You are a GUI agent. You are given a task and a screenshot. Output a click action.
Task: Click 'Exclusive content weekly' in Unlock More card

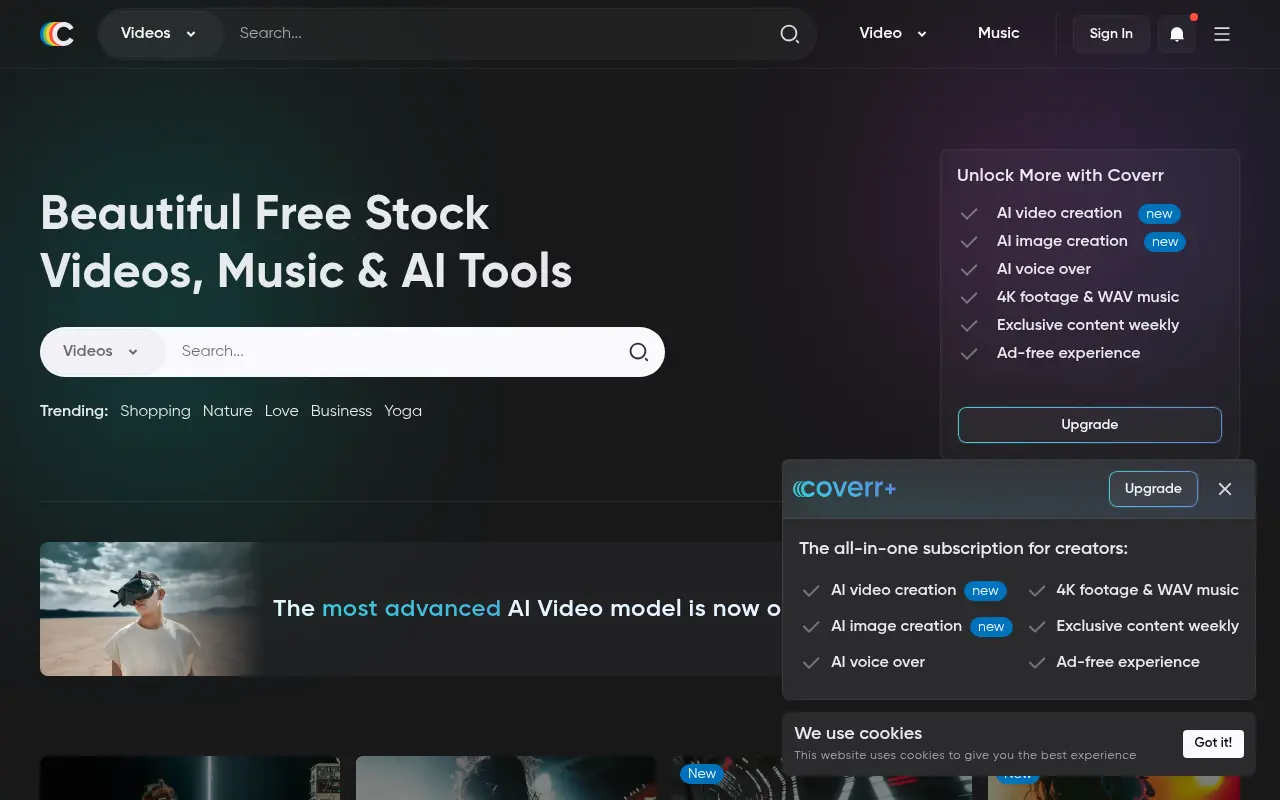(x=1088, y=325)
